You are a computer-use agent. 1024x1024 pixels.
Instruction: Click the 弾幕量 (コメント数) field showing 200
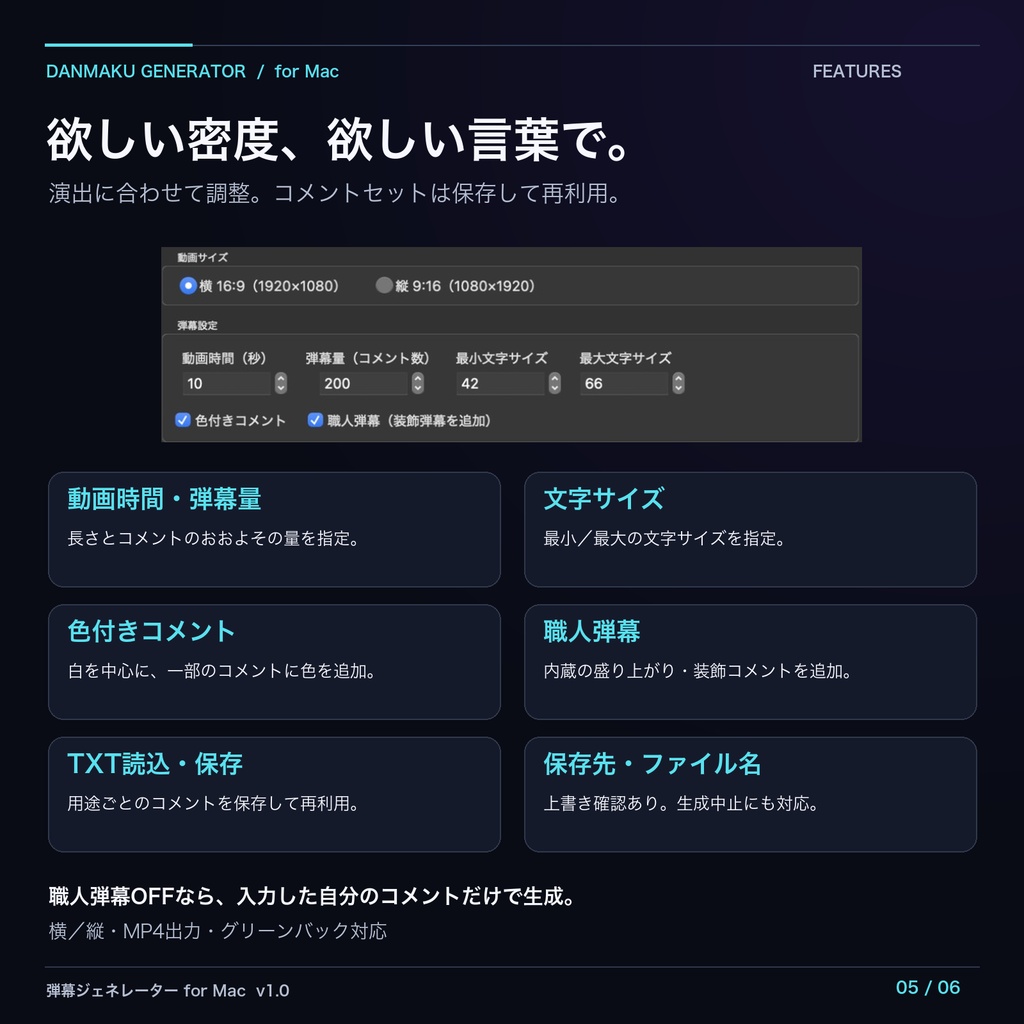pyautogui.click(x=364, y=383)
